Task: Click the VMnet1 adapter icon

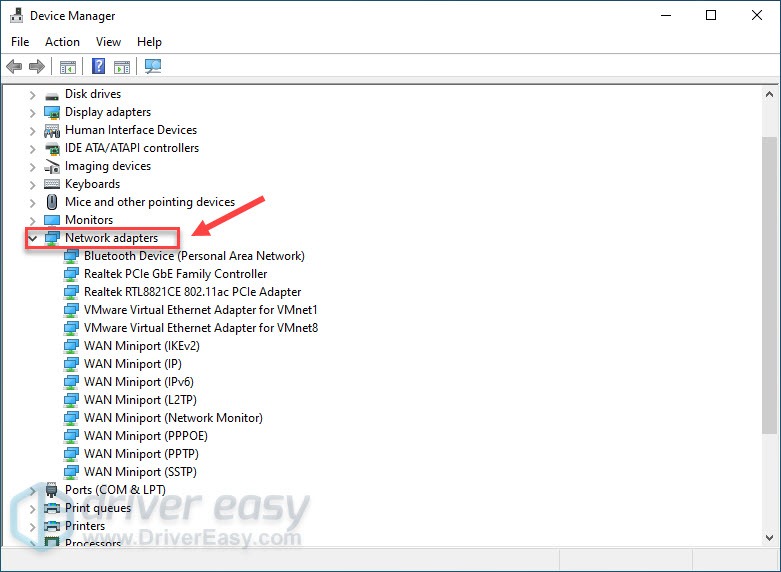Action: point(71,310)
